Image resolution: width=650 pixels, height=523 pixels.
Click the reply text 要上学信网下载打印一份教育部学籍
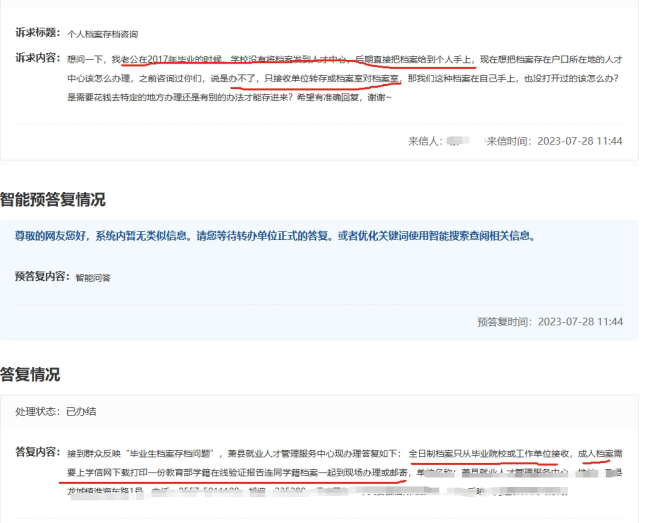[138, 473]
